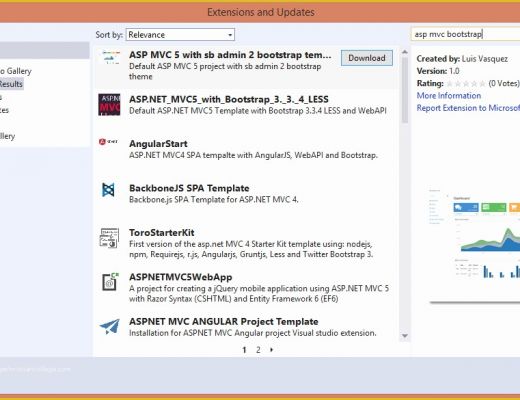The width and height of the screenshot is (520, 400).
Task: Click Report Extension to Microsoft link
Action: [468, 108]
